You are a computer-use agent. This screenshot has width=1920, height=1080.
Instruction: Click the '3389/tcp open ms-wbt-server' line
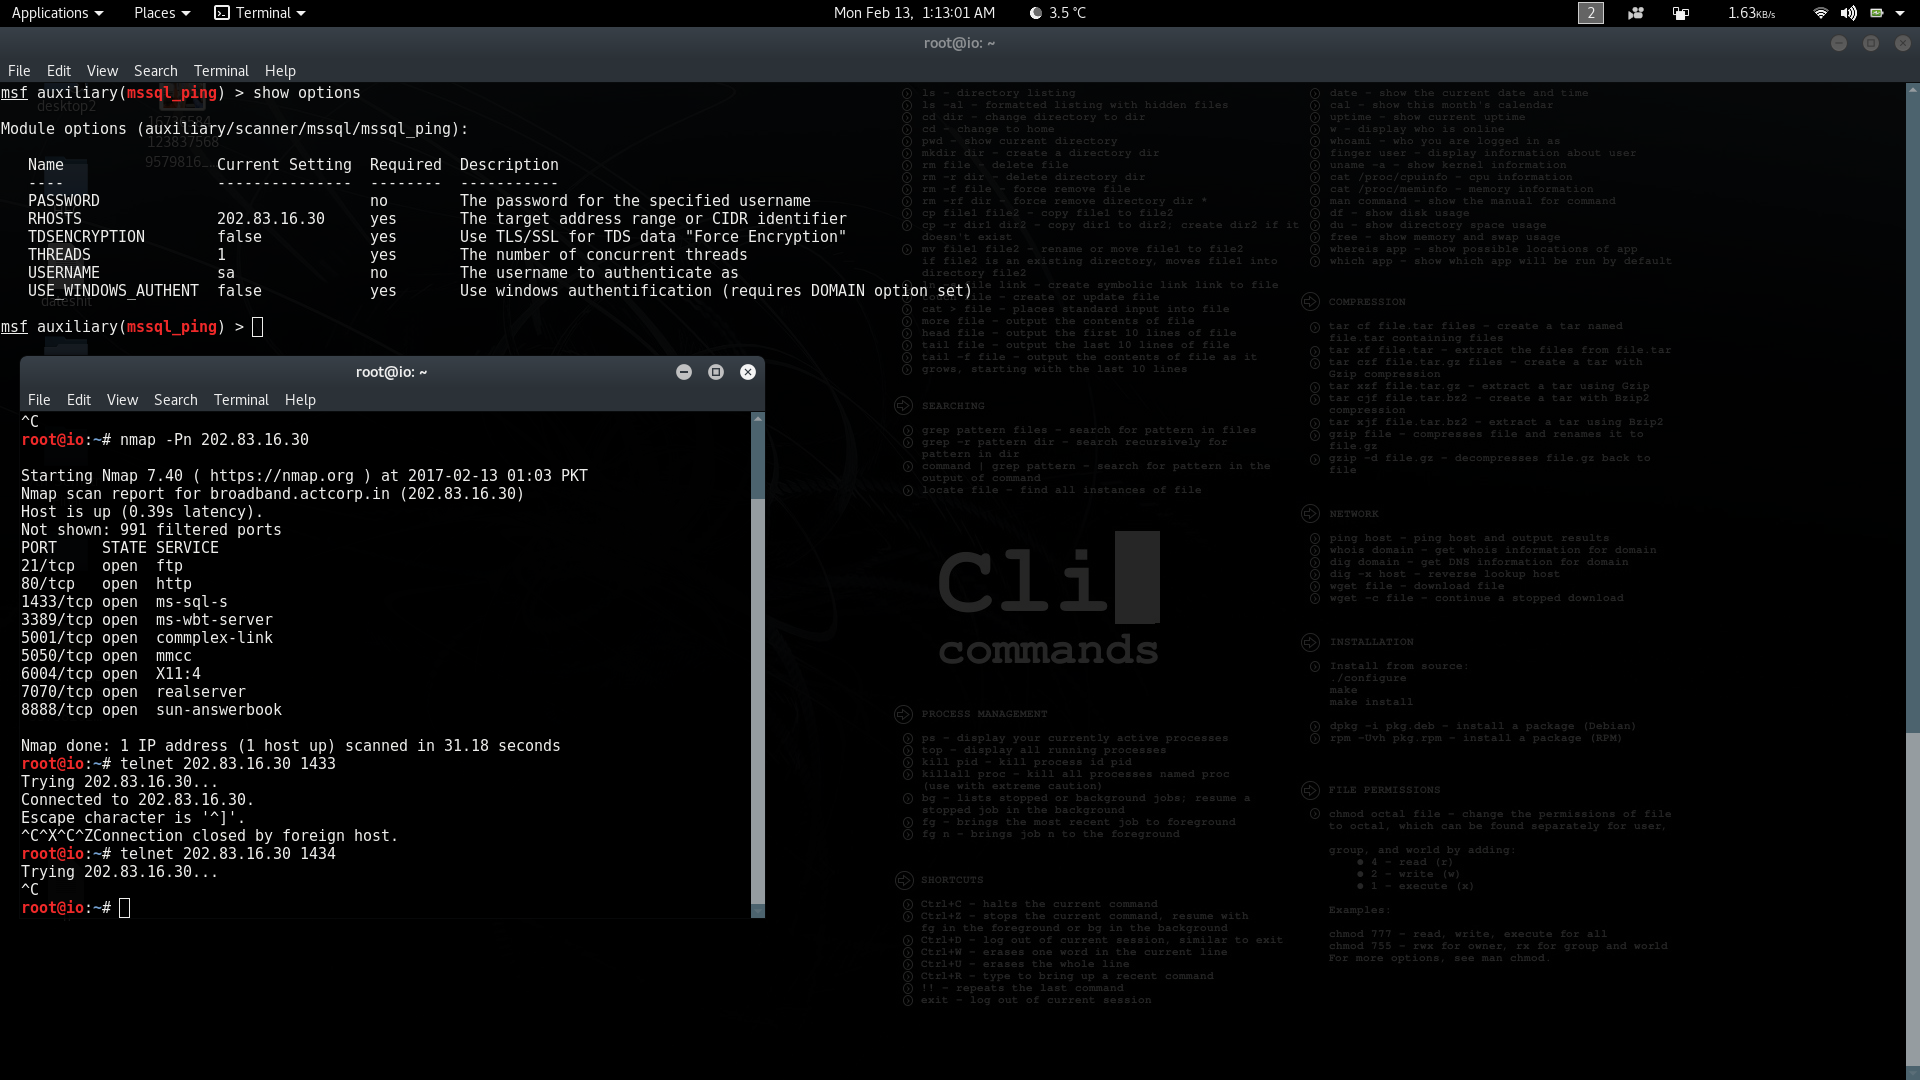coord(147,620)
